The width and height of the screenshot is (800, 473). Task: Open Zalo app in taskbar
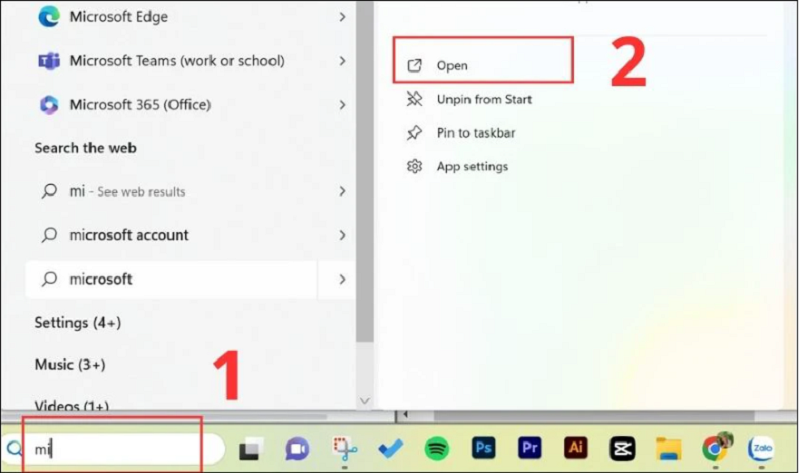[x=762, y=448]
